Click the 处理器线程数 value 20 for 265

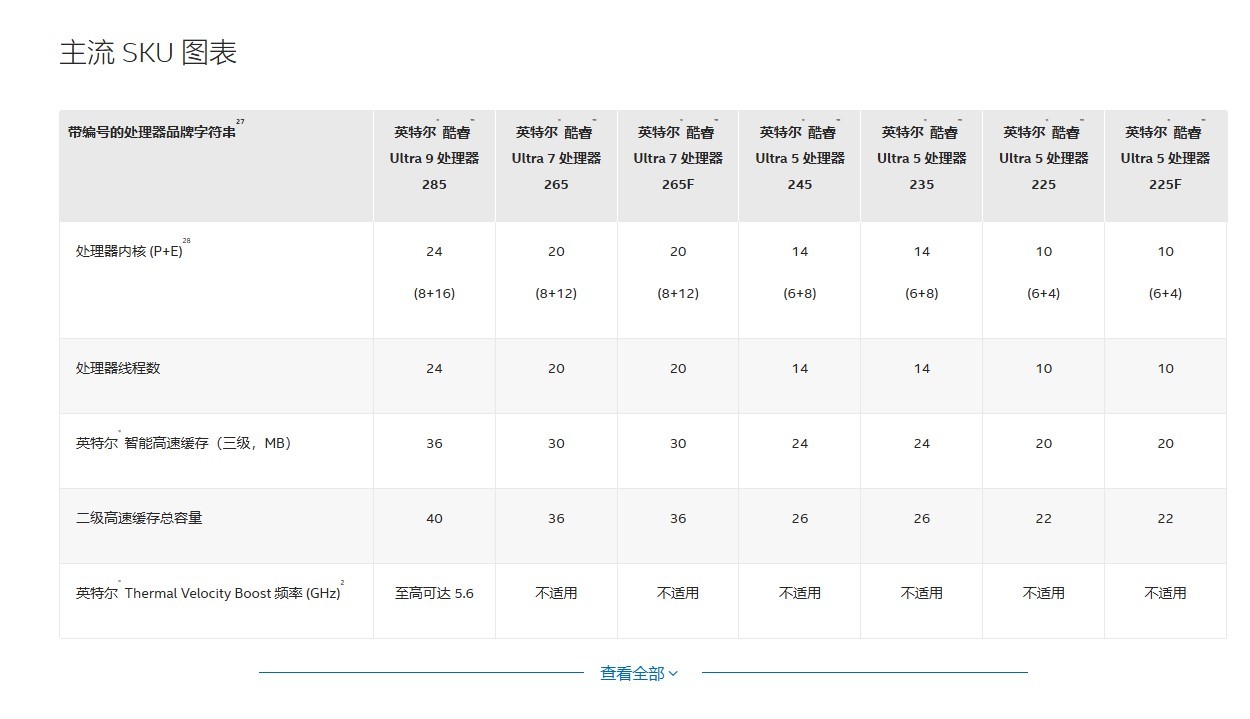pyautogui.click(x=556, y=368)
